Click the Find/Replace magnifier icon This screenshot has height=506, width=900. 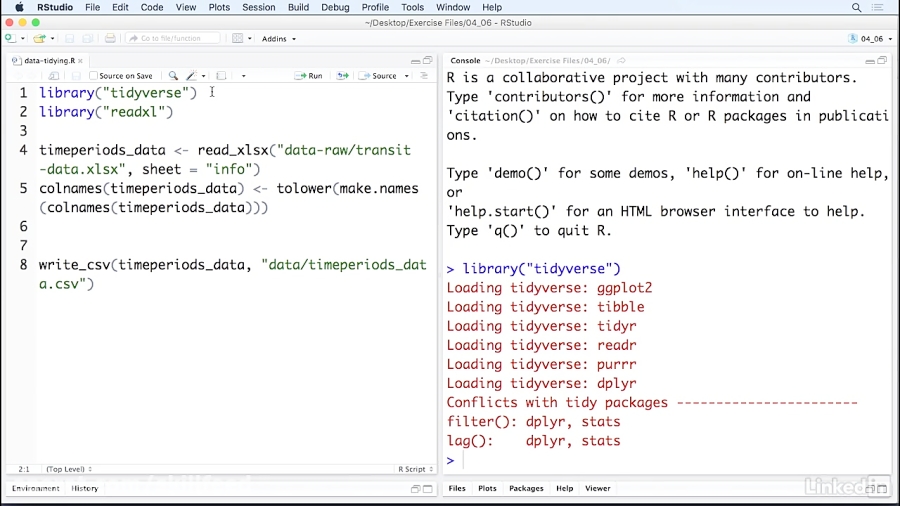[x=173, y=76]
